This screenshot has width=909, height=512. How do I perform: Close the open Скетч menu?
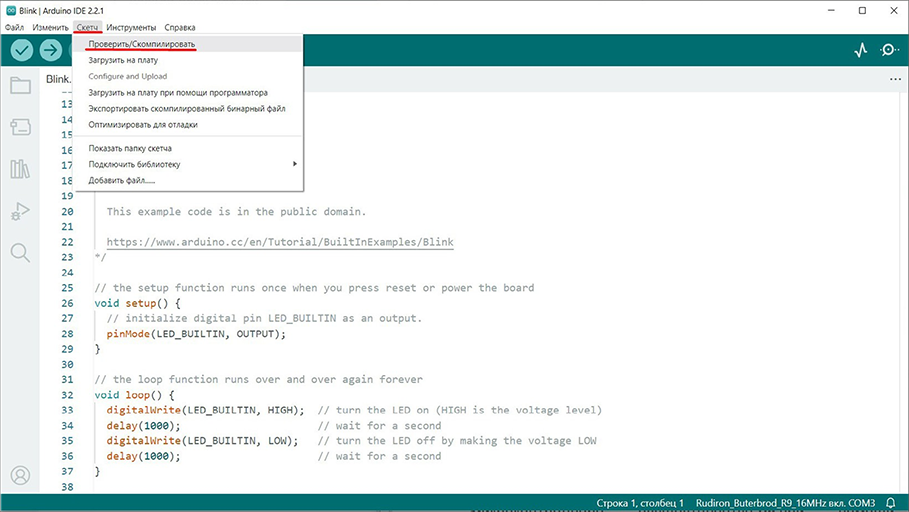88,27
